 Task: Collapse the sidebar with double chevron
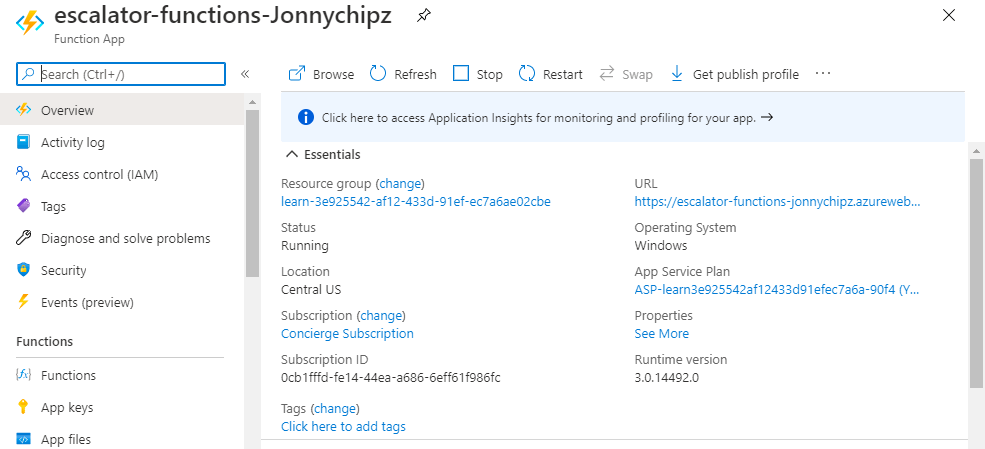click(245, 74)
